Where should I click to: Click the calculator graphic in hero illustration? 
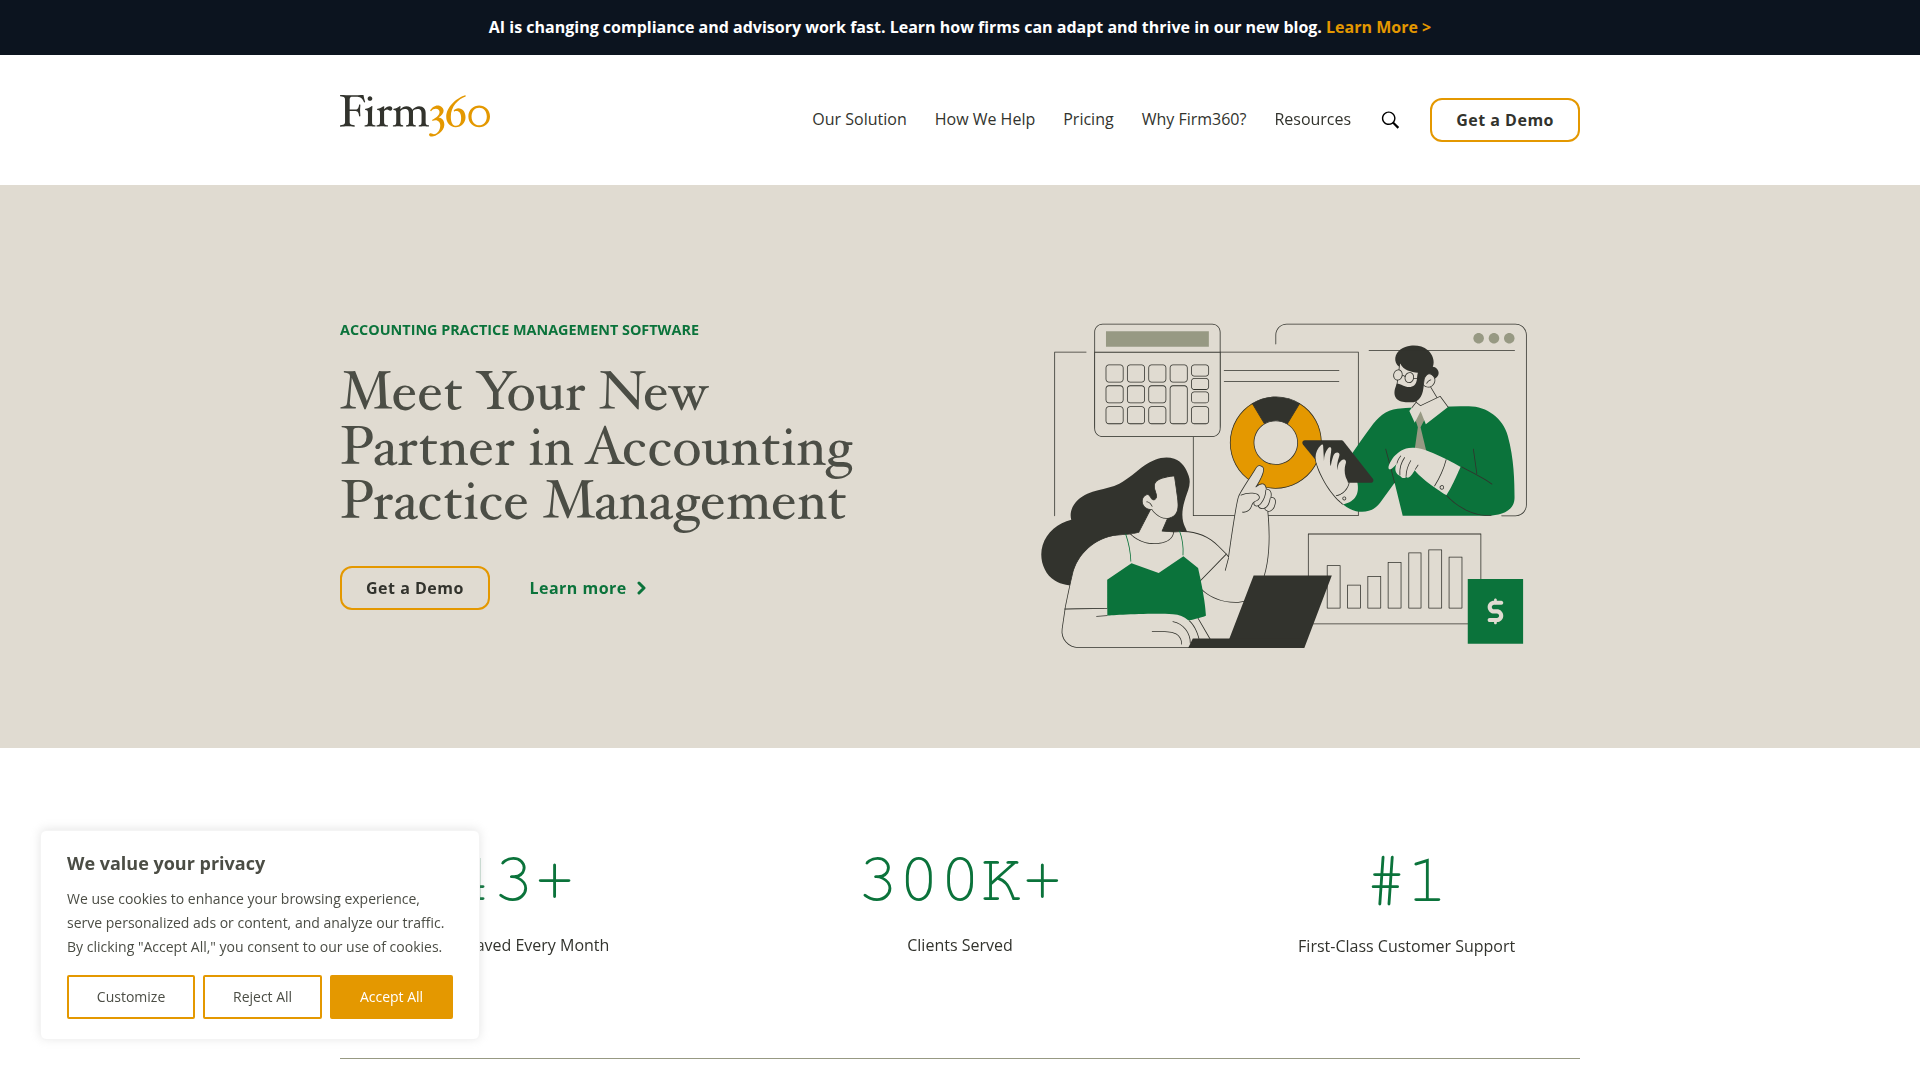pos(1157,381)
